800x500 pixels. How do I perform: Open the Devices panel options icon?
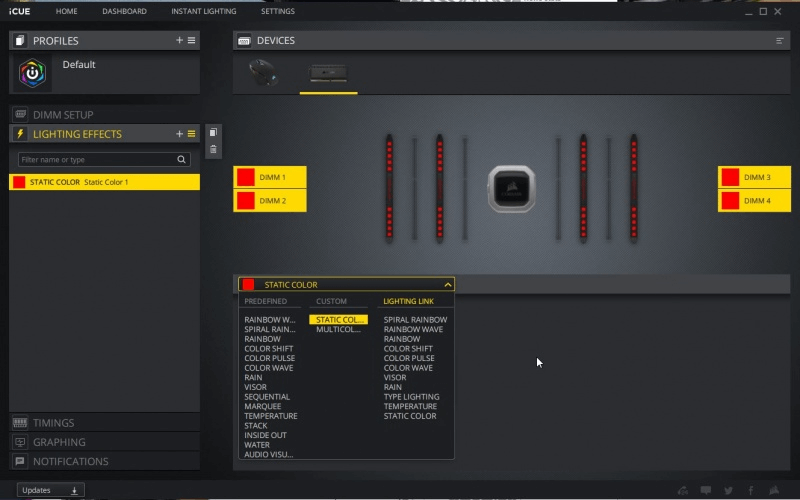tap(780, 41)
